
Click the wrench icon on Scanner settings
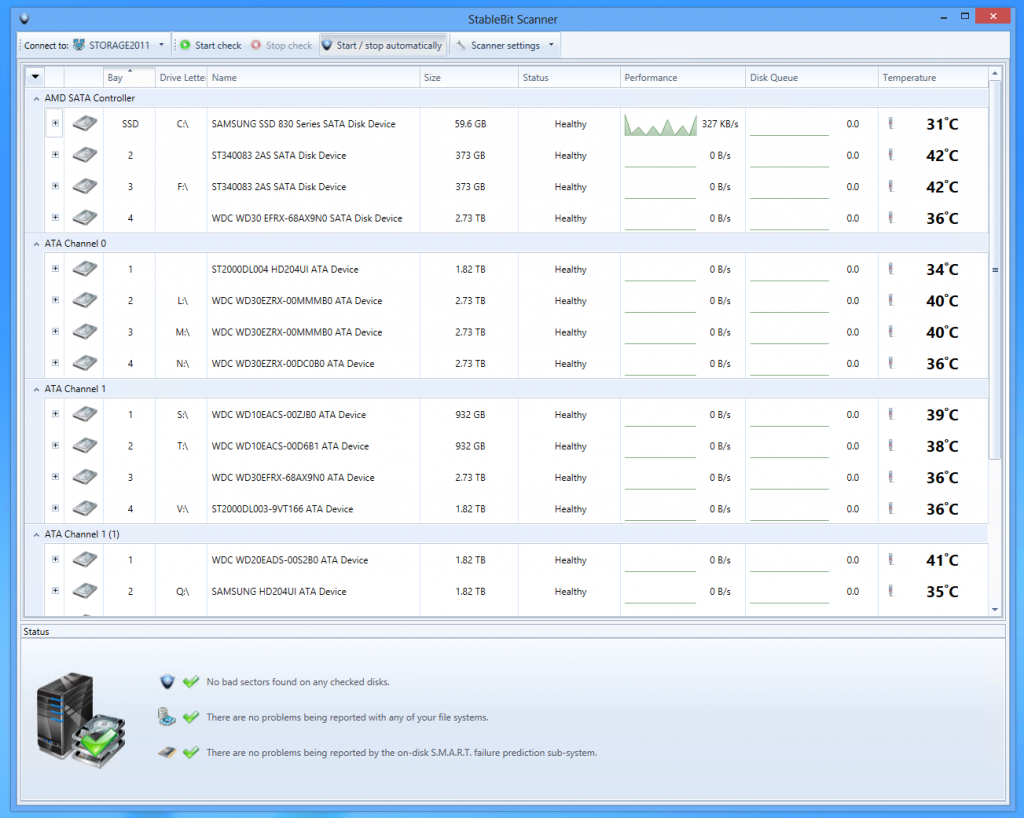pos(463,44)
